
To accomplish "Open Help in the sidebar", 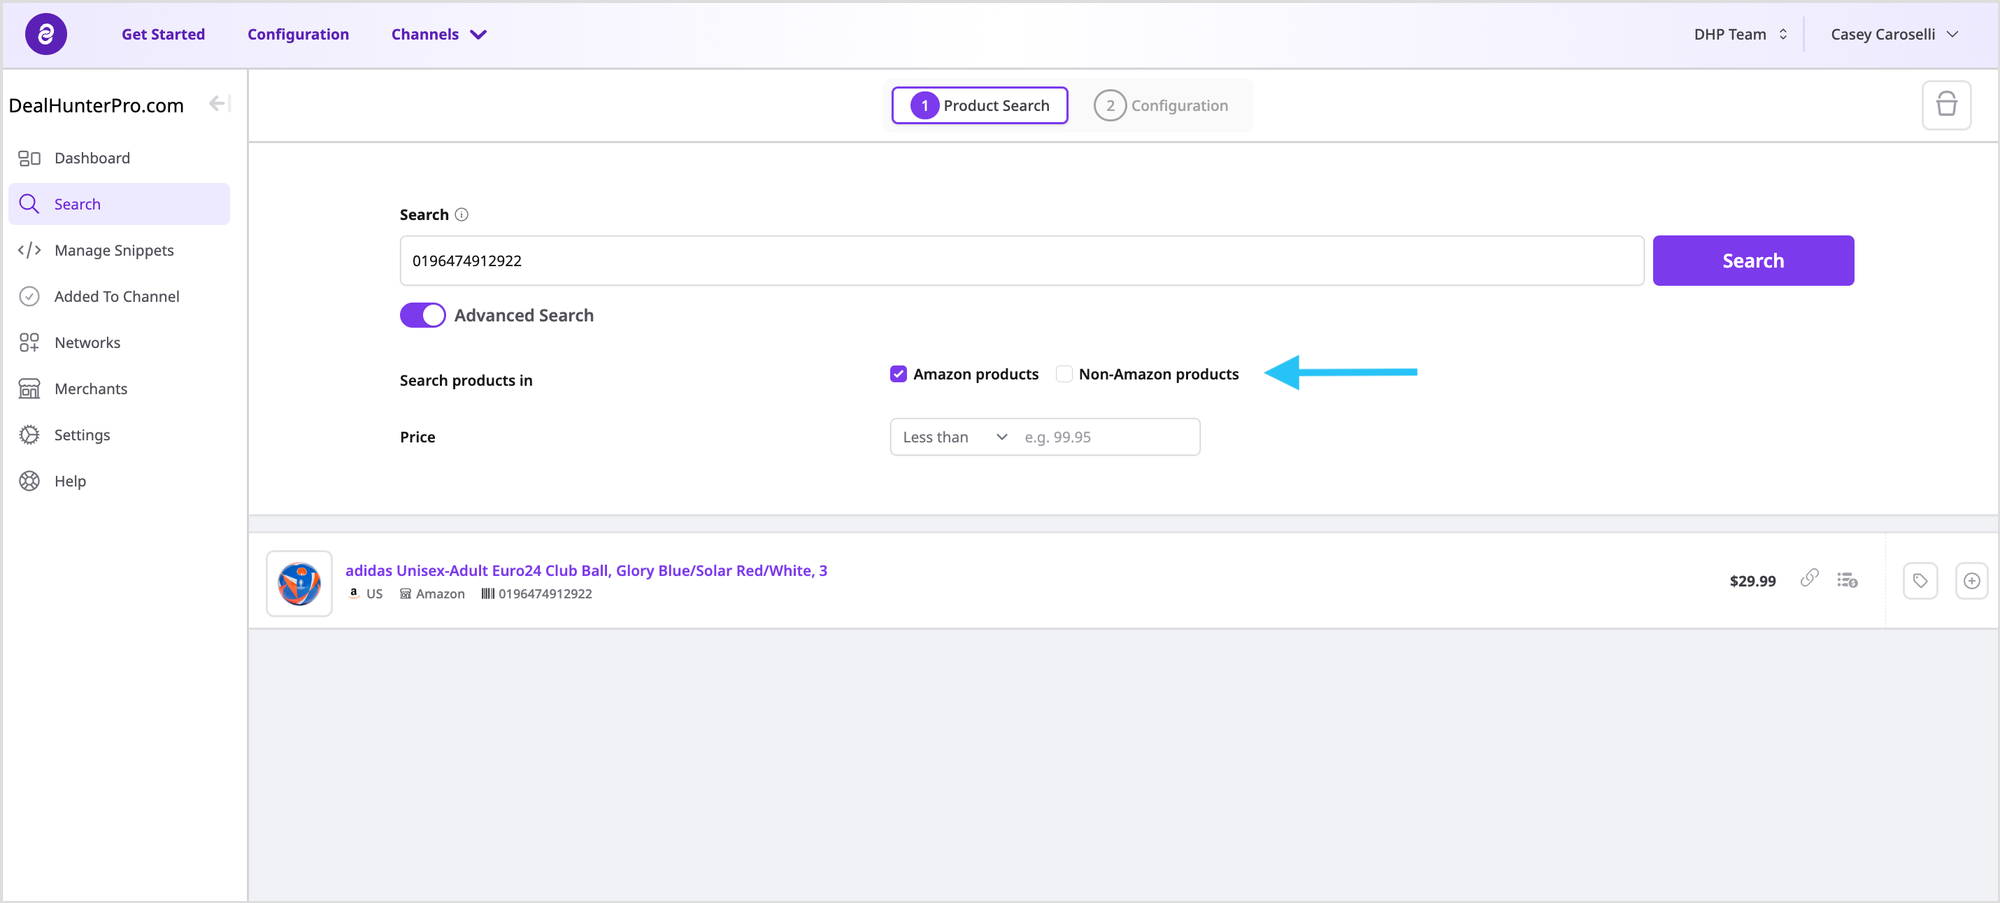I will tap(119, 481).
